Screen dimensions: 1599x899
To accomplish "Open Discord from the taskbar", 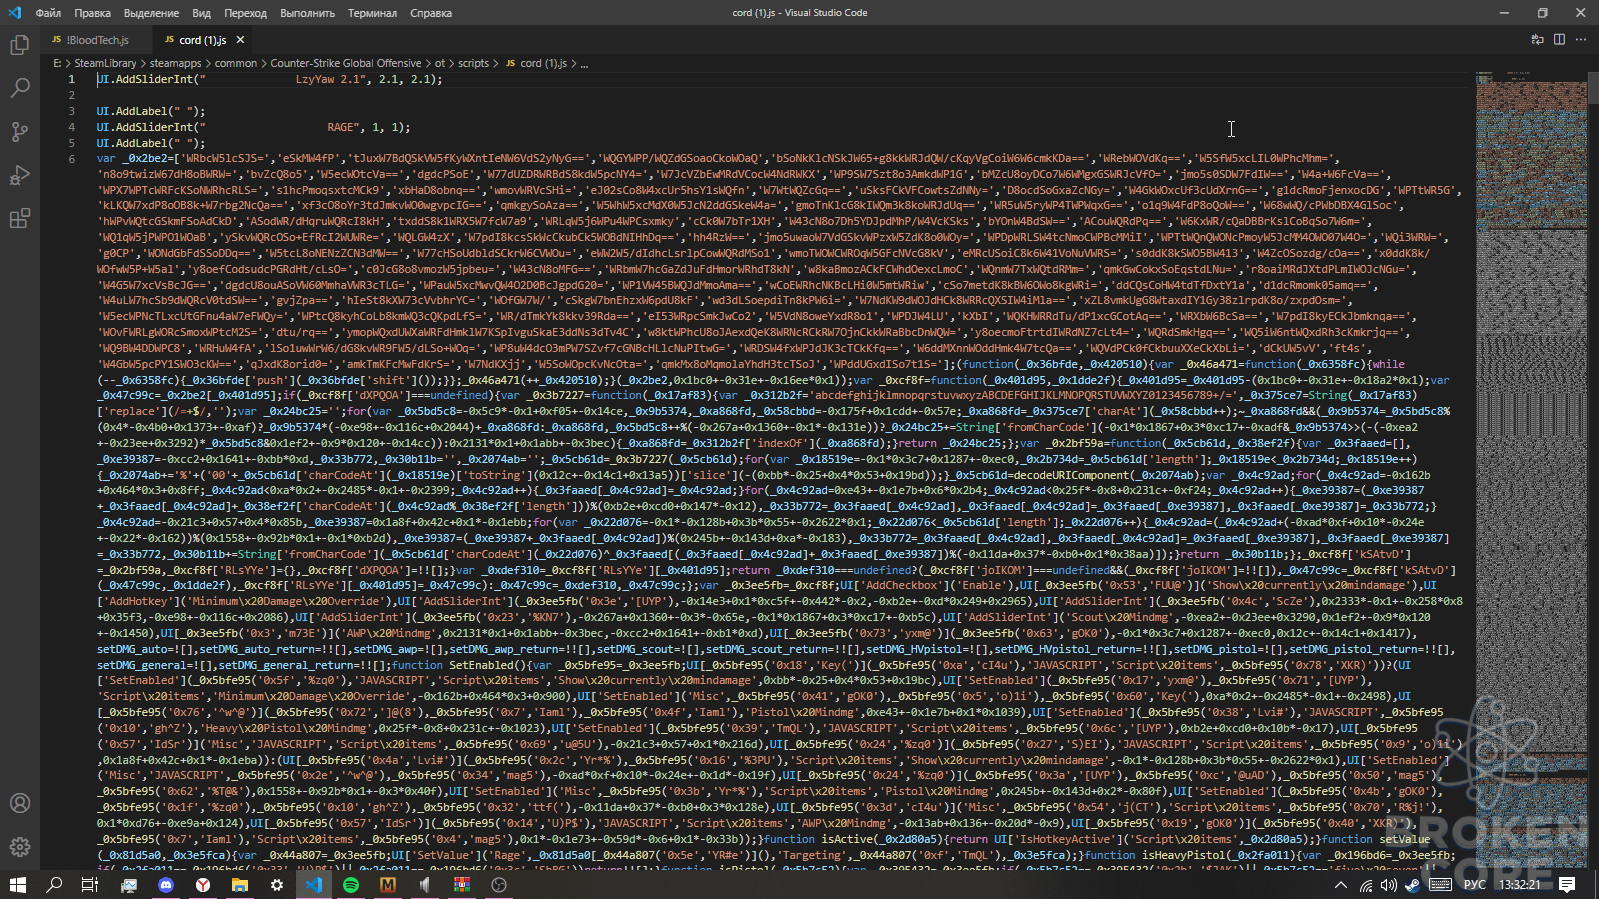I will pos(166,885).
